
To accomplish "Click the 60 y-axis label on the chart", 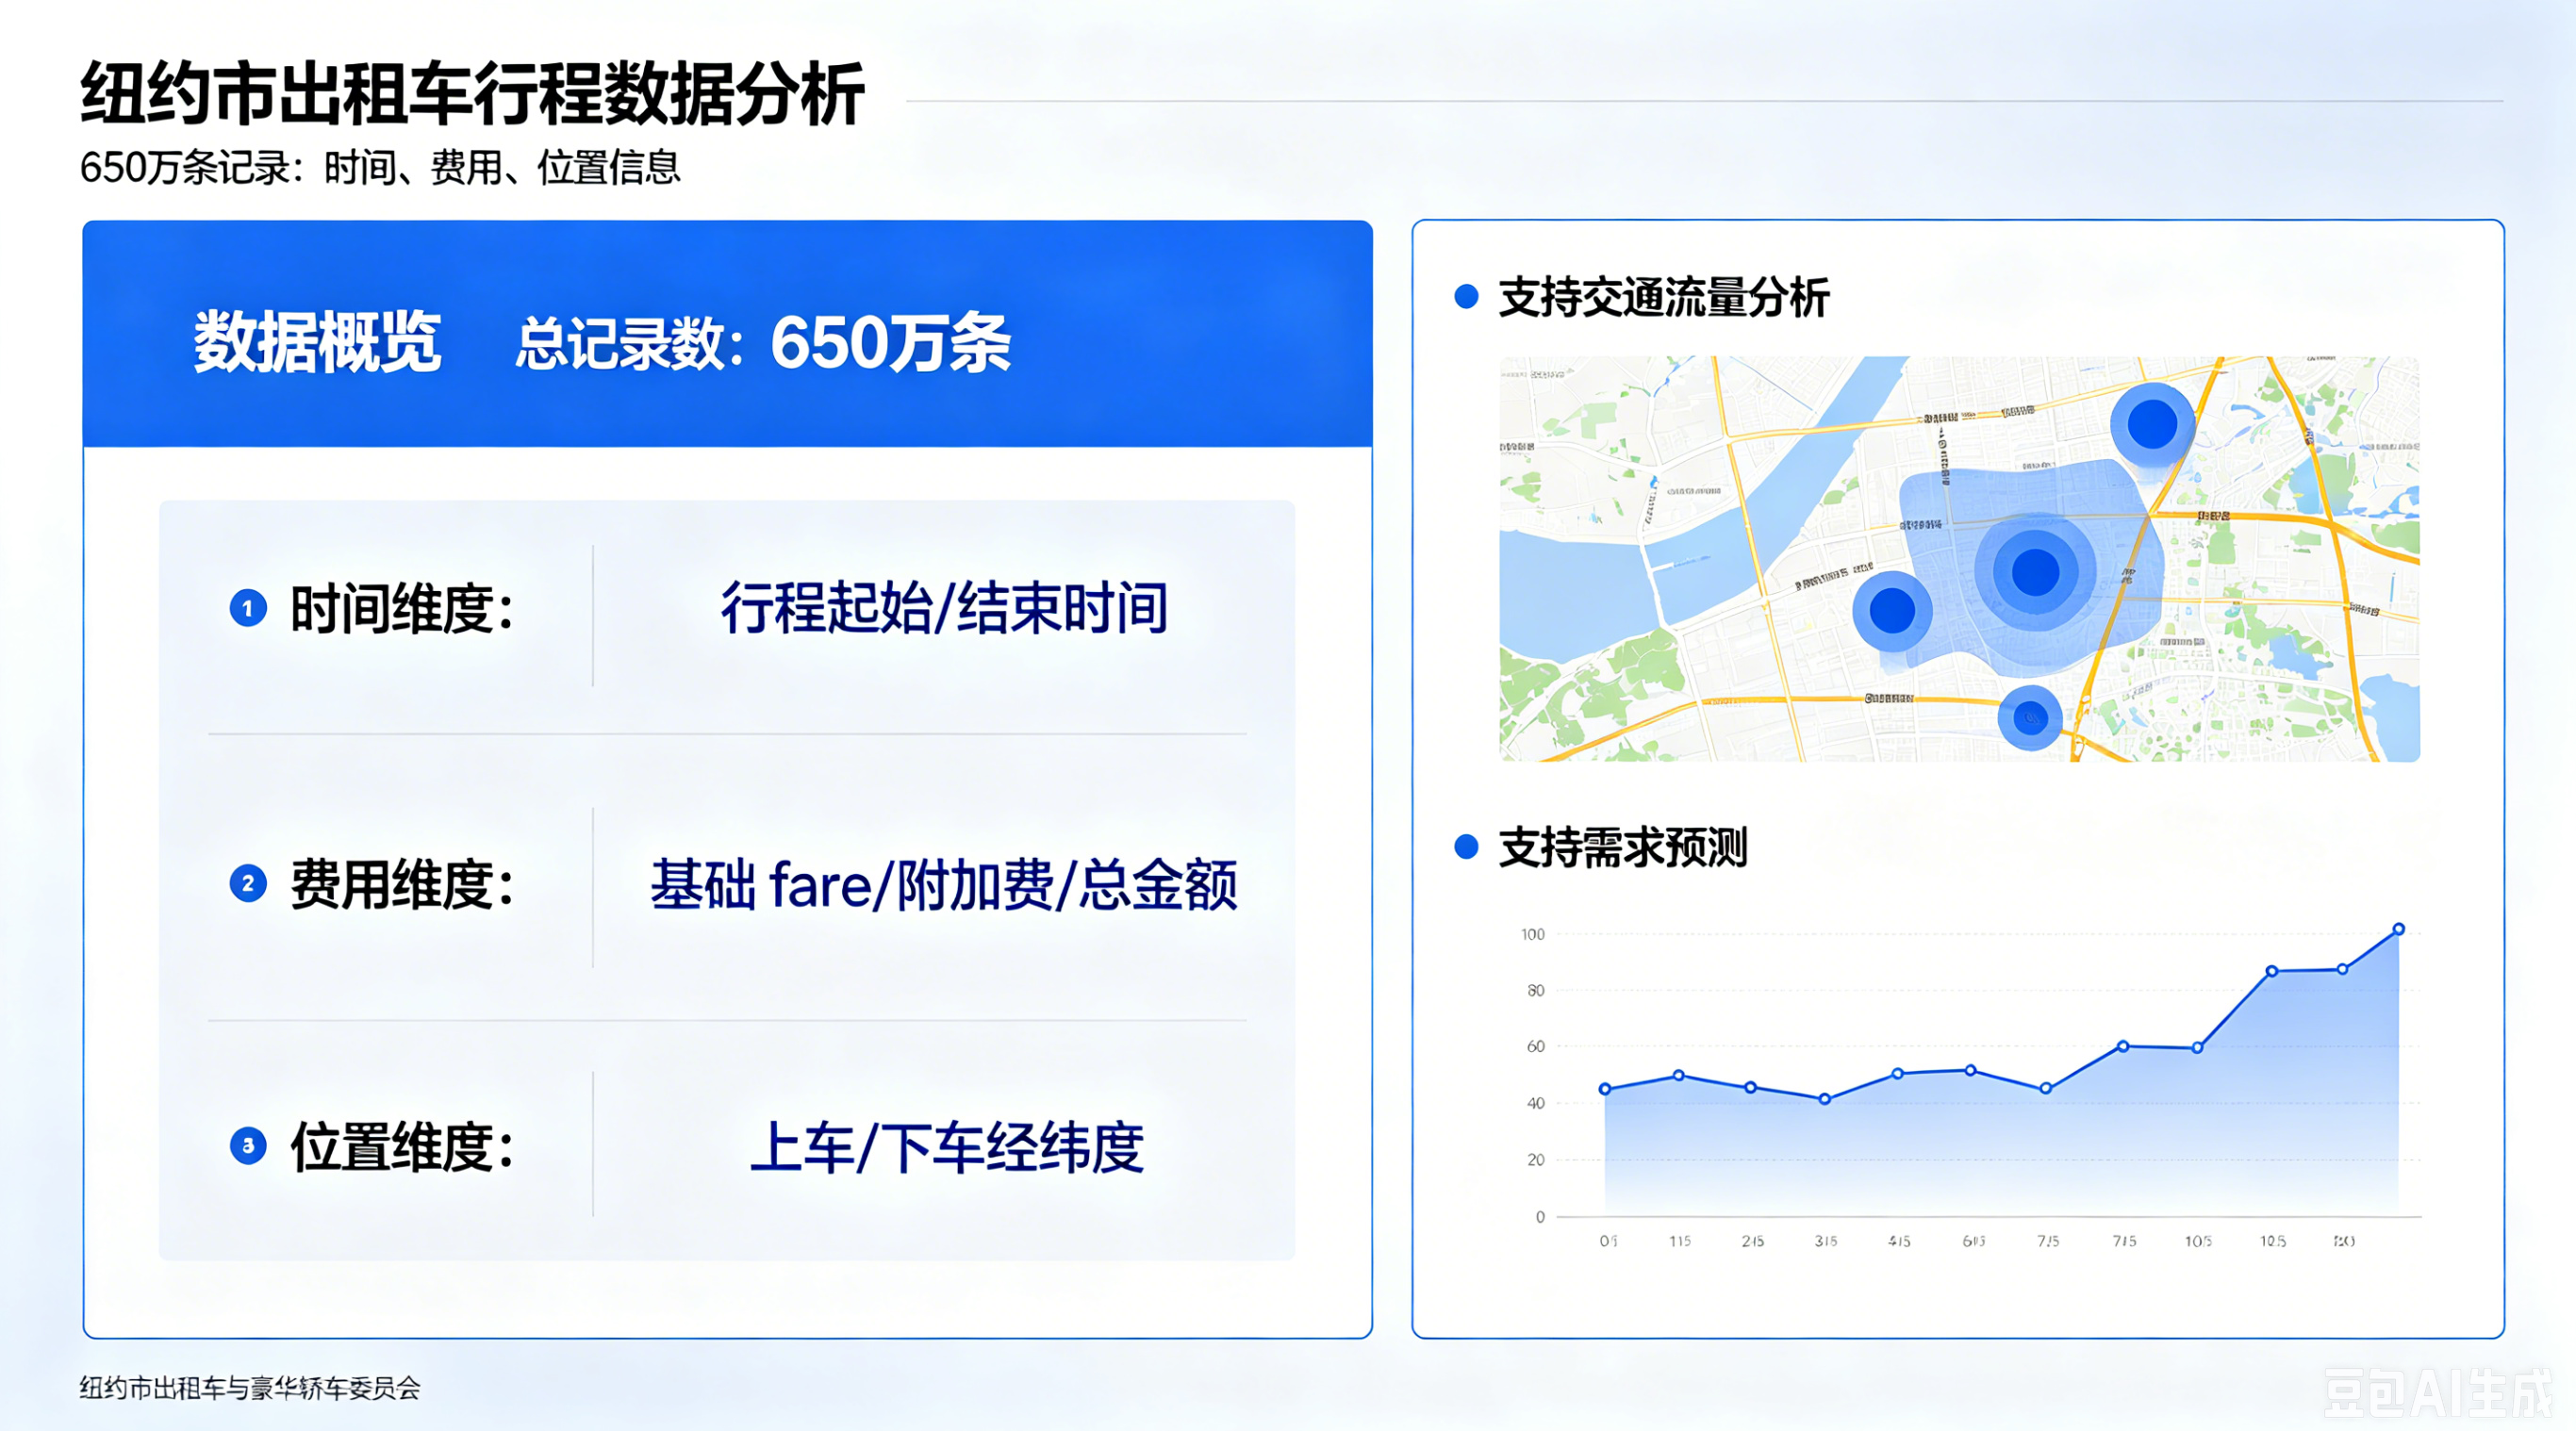I will click(x=1535, y=1046).
